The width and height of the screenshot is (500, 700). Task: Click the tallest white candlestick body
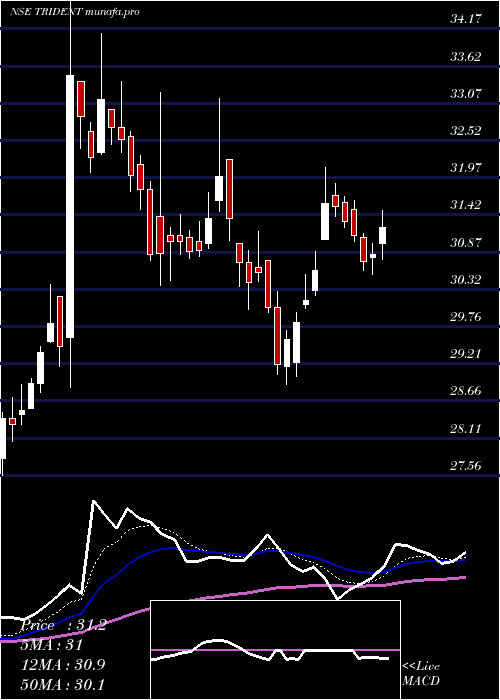(70, 206)
